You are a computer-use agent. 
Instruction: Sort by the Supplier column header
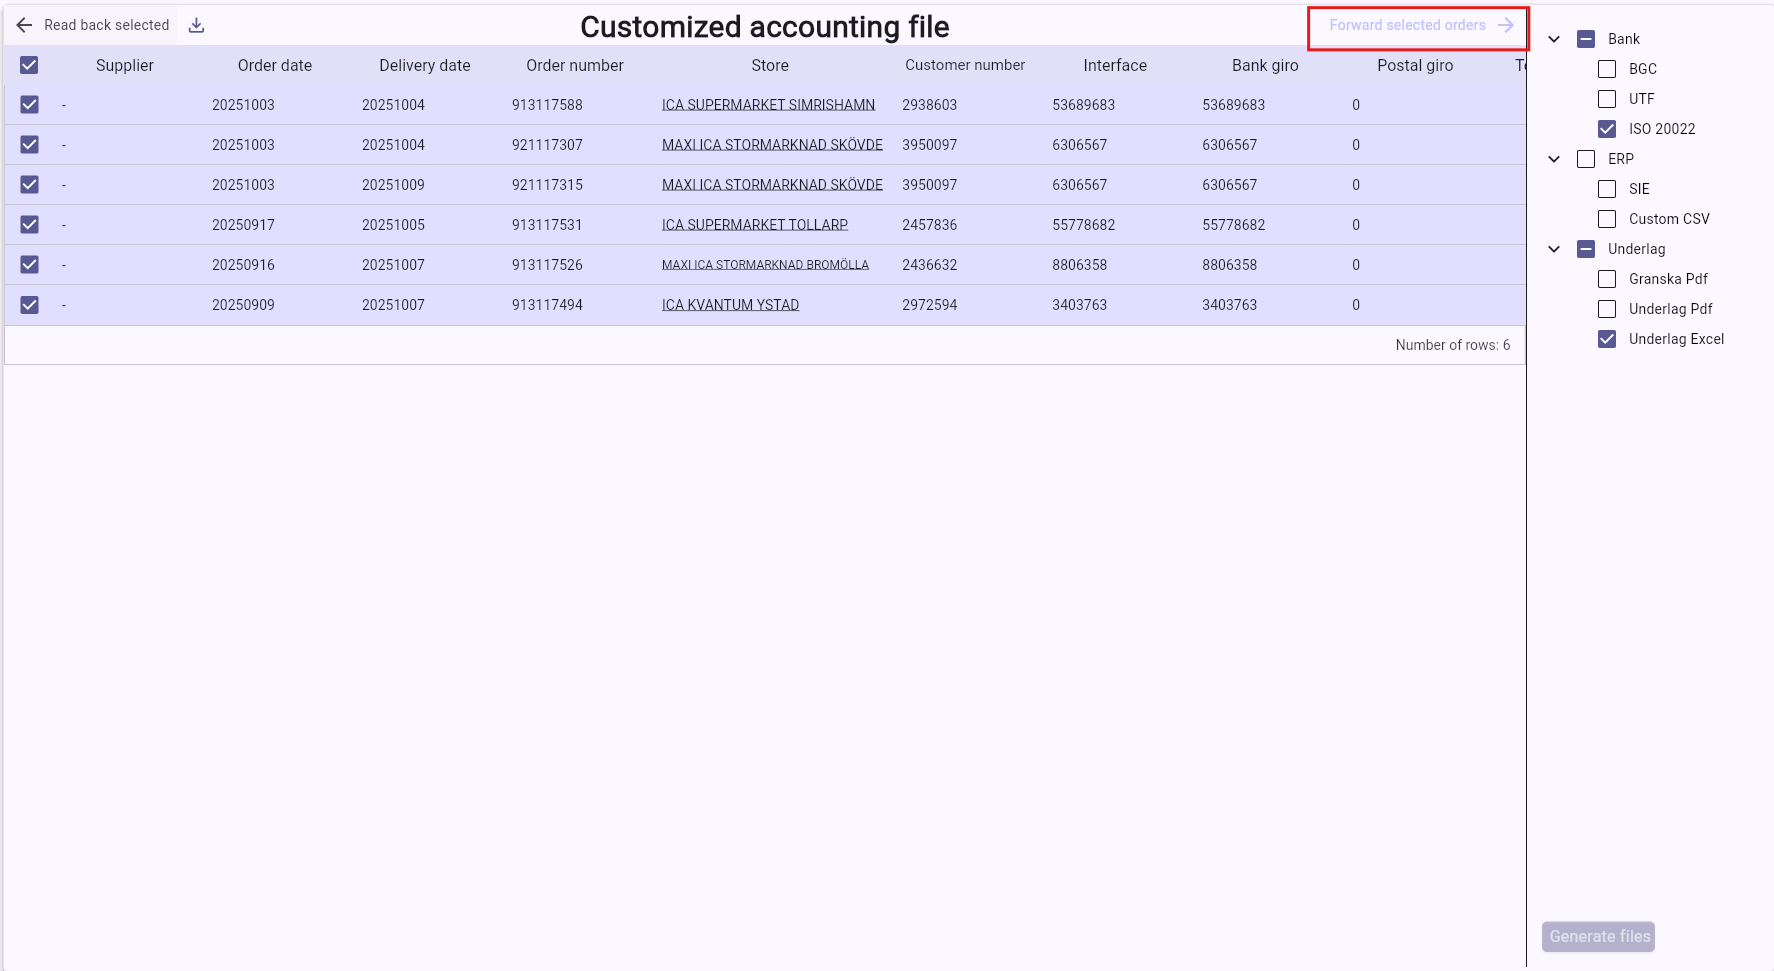click(125, 65)
